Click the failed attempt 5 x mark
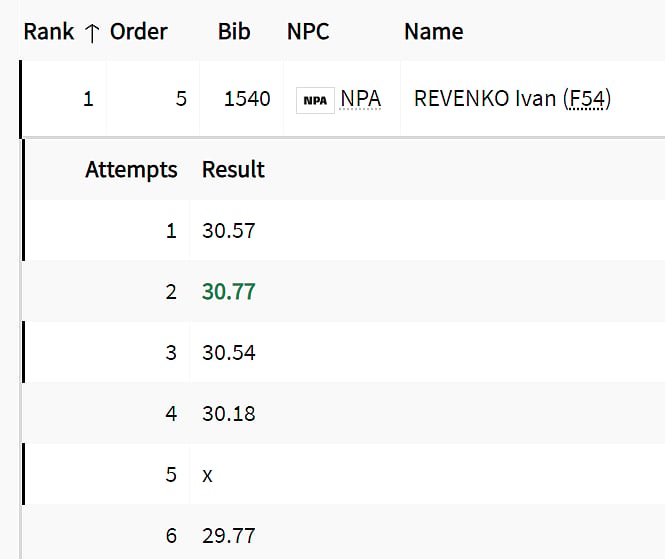Screen dimensions: 665x559 pyautogui.click(x=207, y=476)
